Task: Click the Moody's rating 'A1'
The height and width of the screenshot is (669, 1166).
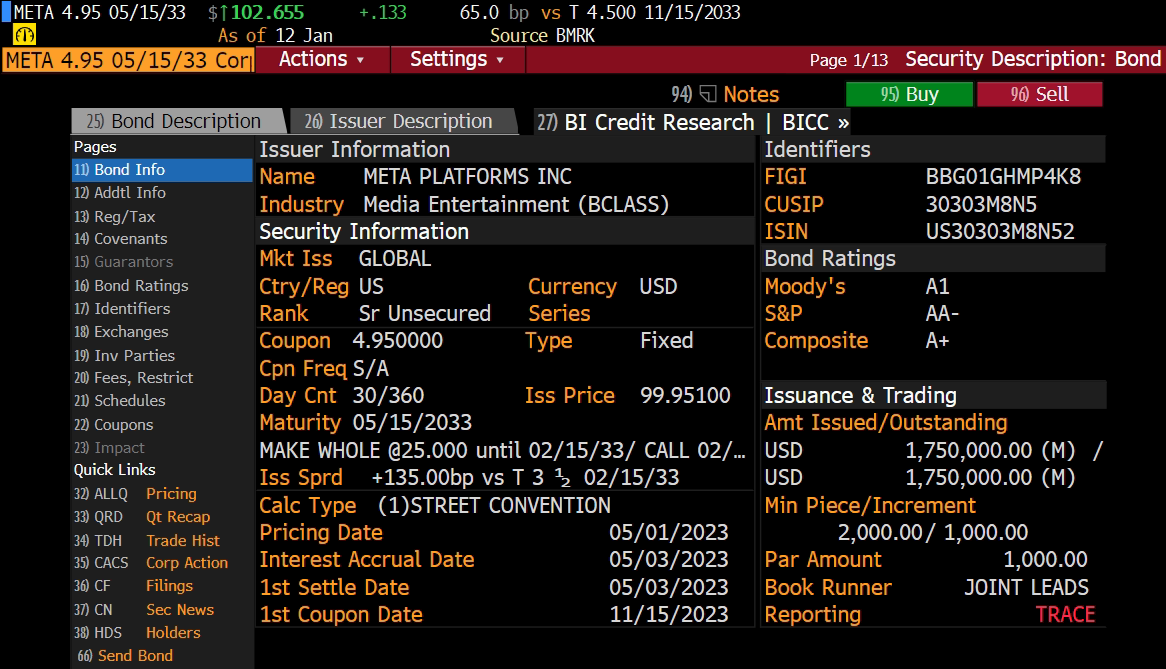Action: (x=937, y=287)
